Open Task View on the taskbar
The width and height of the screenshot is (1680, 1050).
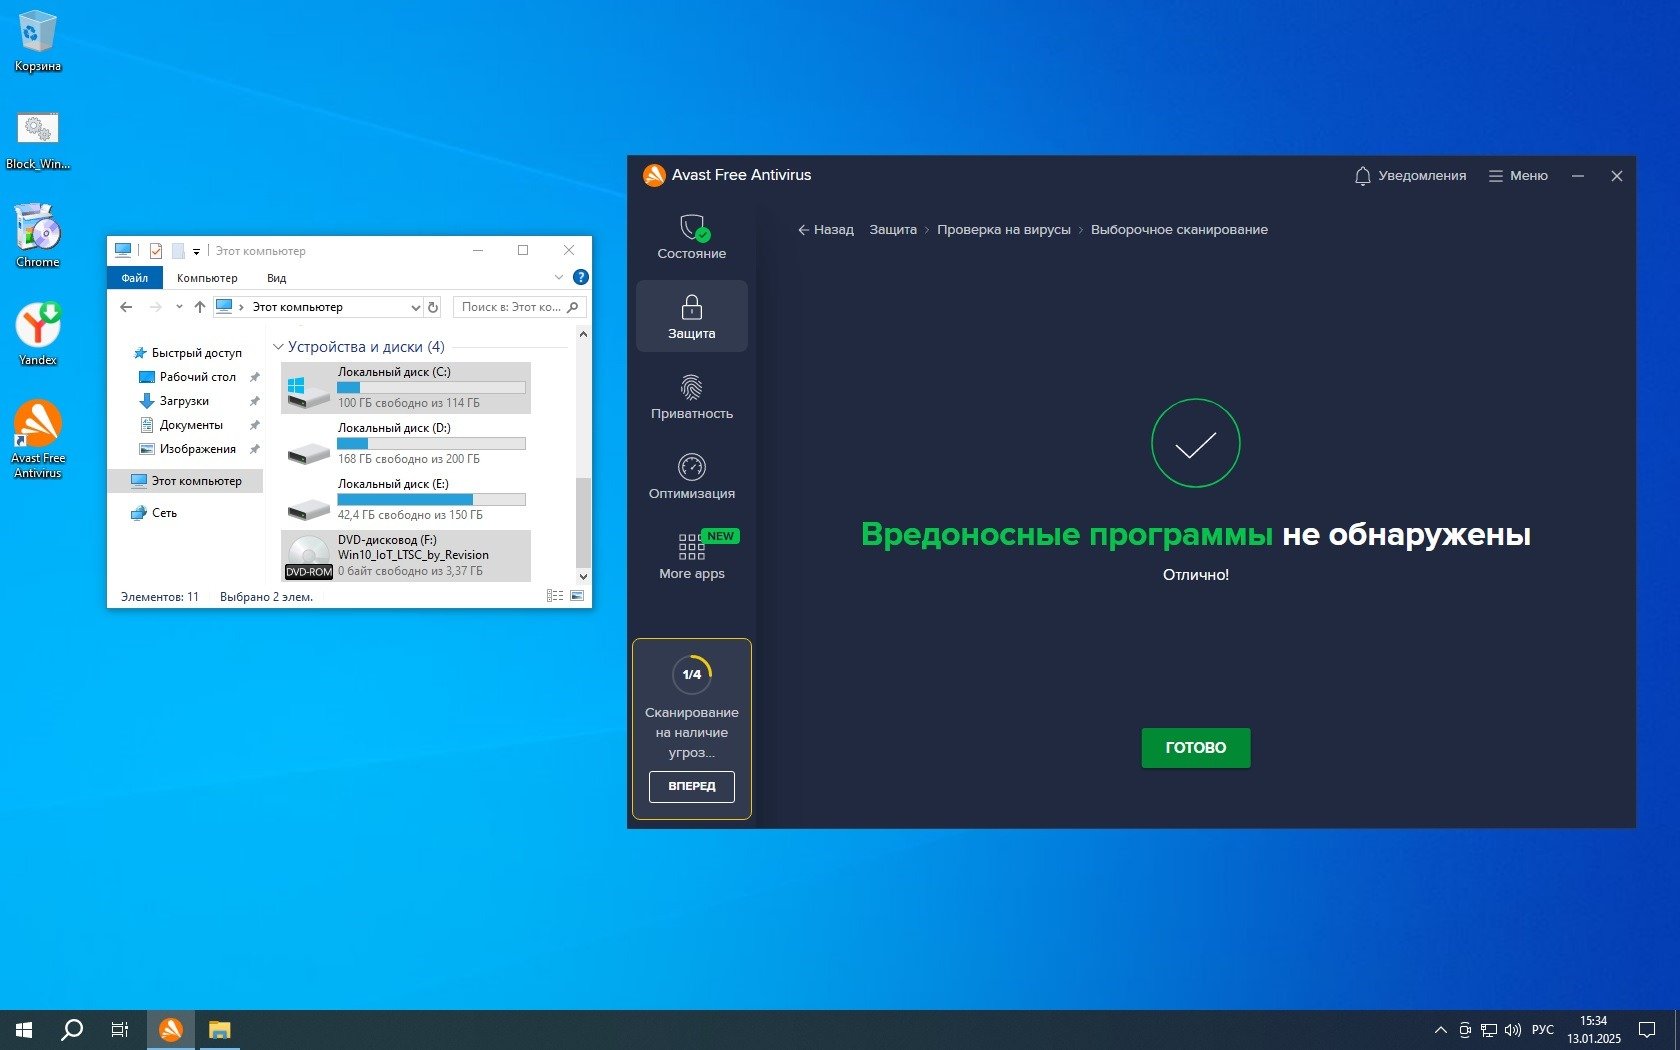(x=120, y=1030)
